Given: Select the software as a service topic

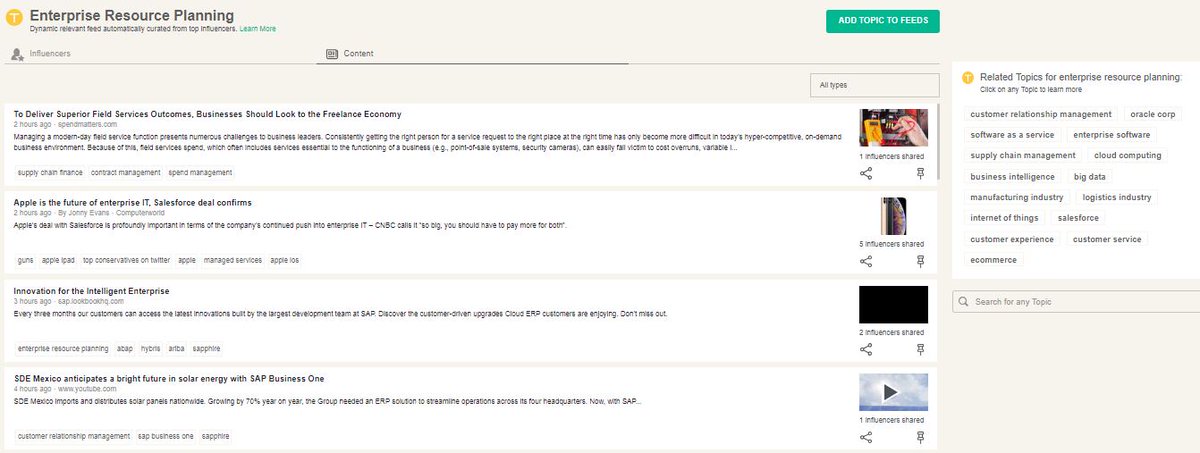Looking at the screenshot, I should pos(1012,134).
